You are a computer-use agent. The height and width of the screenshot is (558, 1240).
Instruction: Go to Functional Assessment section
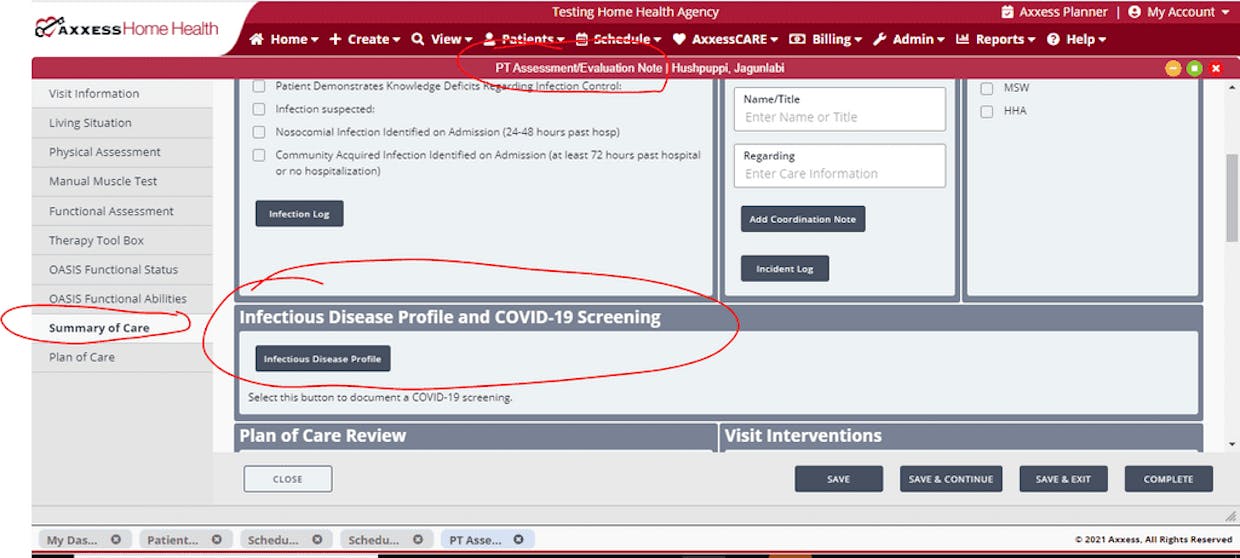click(122, 211)
